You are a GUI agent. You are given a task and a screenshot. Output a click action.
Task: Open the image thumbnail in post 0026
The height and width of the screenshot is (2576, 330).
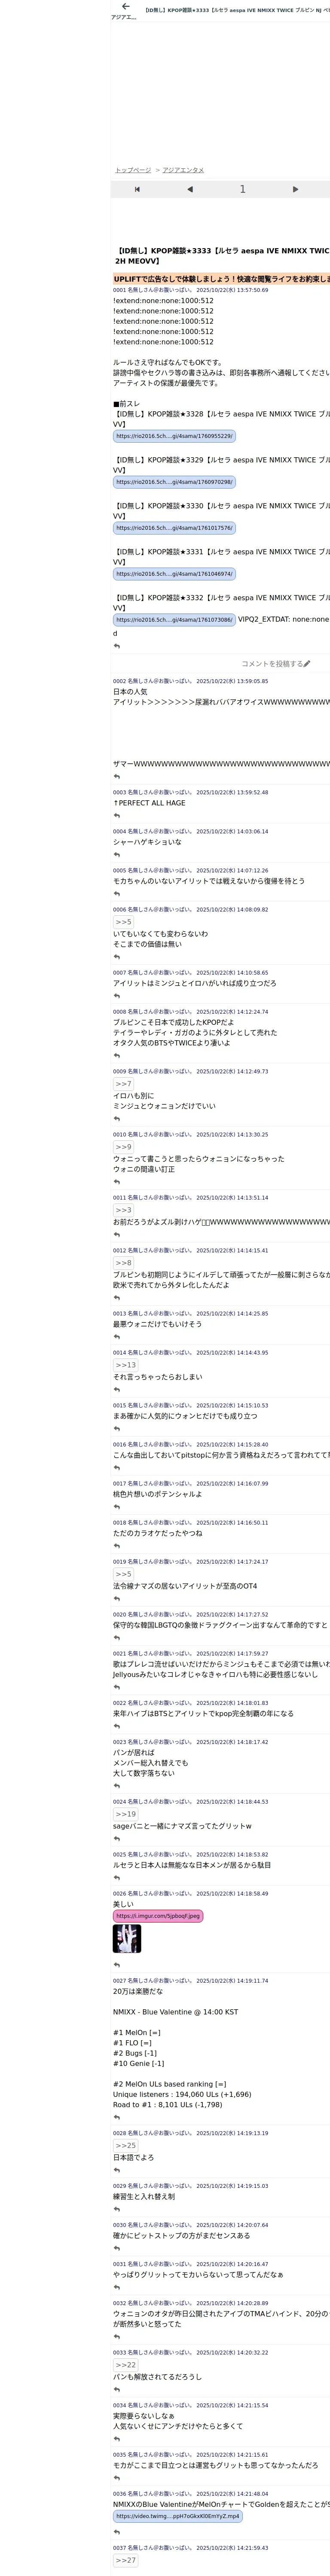(x=127, y=1939)
